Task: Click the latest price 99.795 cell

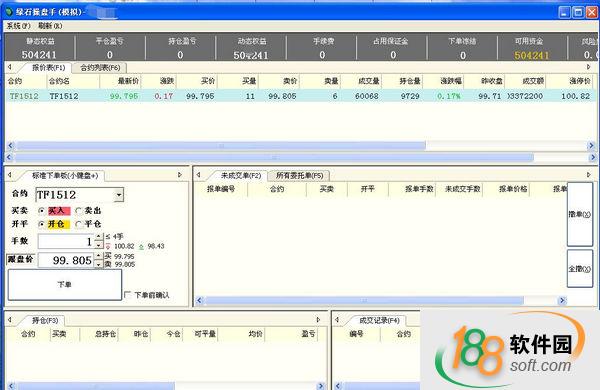Action: (x=124, y=96)
